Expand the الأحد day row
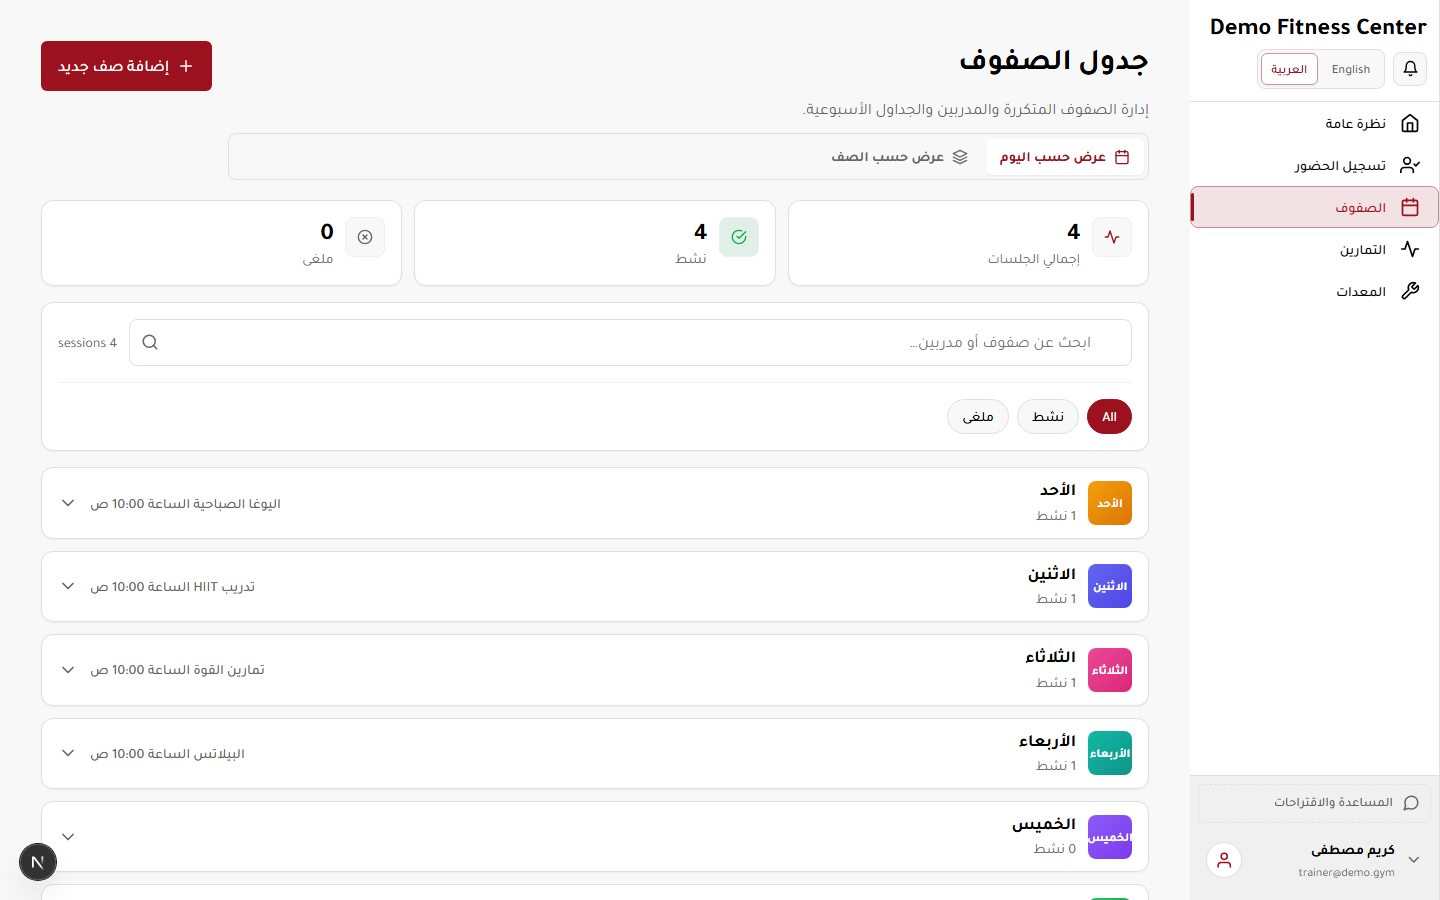The width and height of the screenshot is (1440, 900). pyautogui.click(x=68, y=503)
